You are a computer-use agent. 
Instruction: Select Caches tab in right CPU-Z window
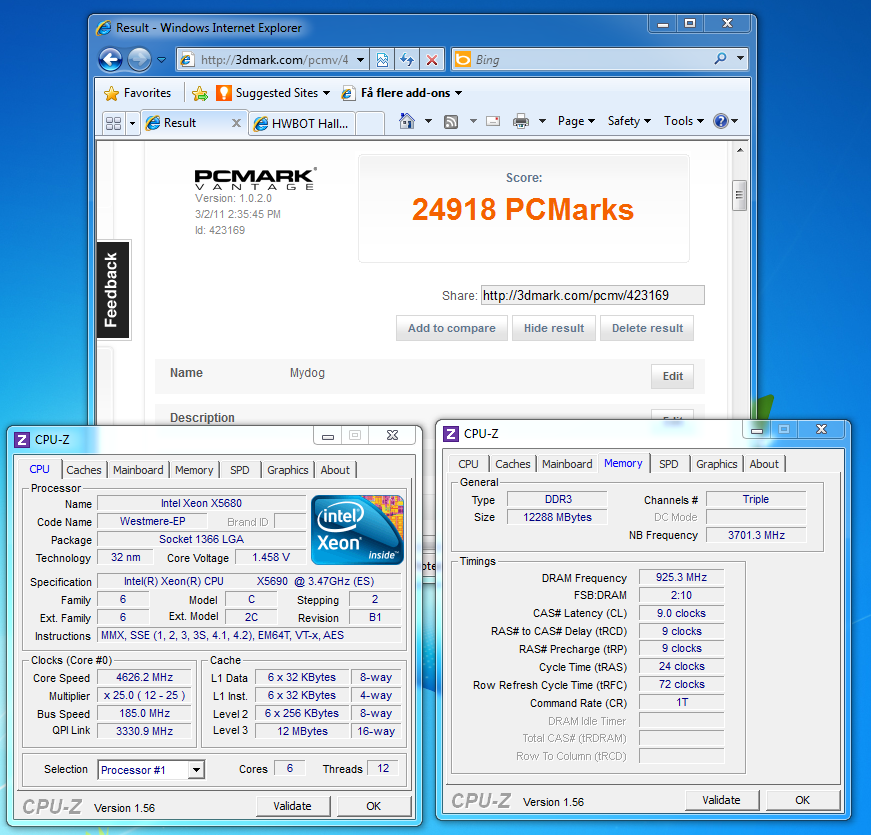(x=513, y=464)
